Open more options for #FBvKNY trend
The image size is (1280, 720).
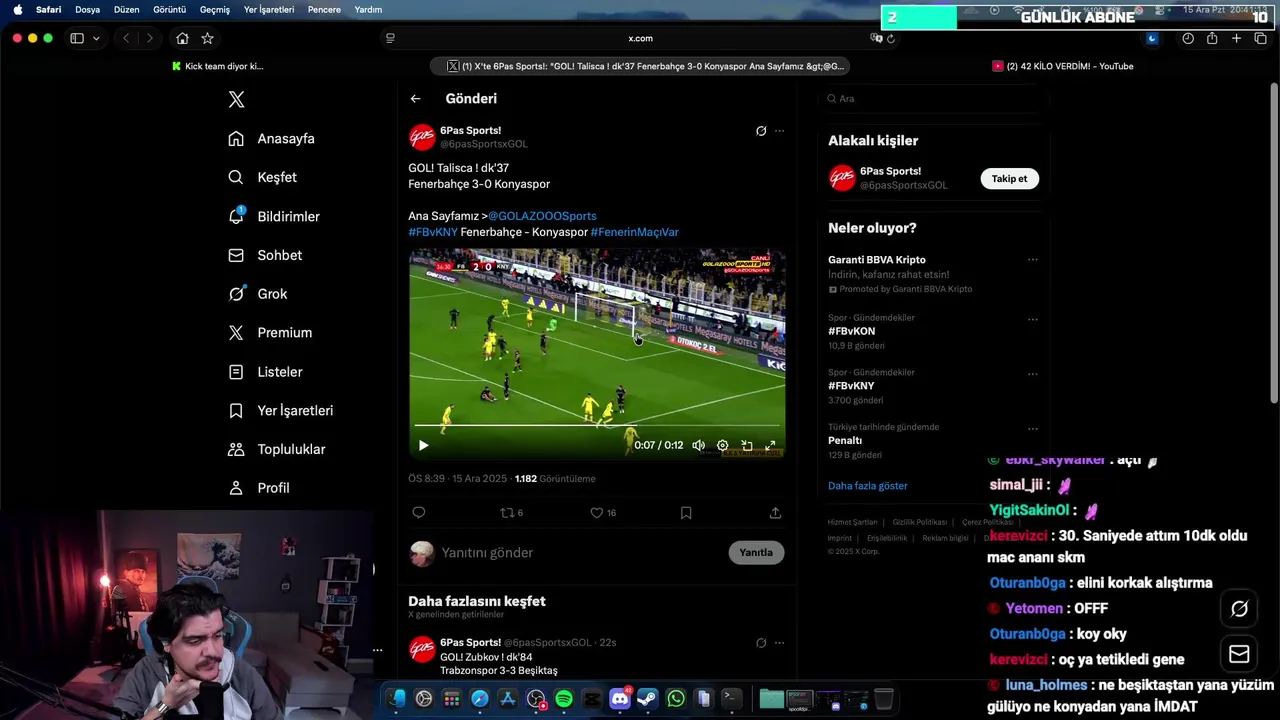tap(1032, 375)
